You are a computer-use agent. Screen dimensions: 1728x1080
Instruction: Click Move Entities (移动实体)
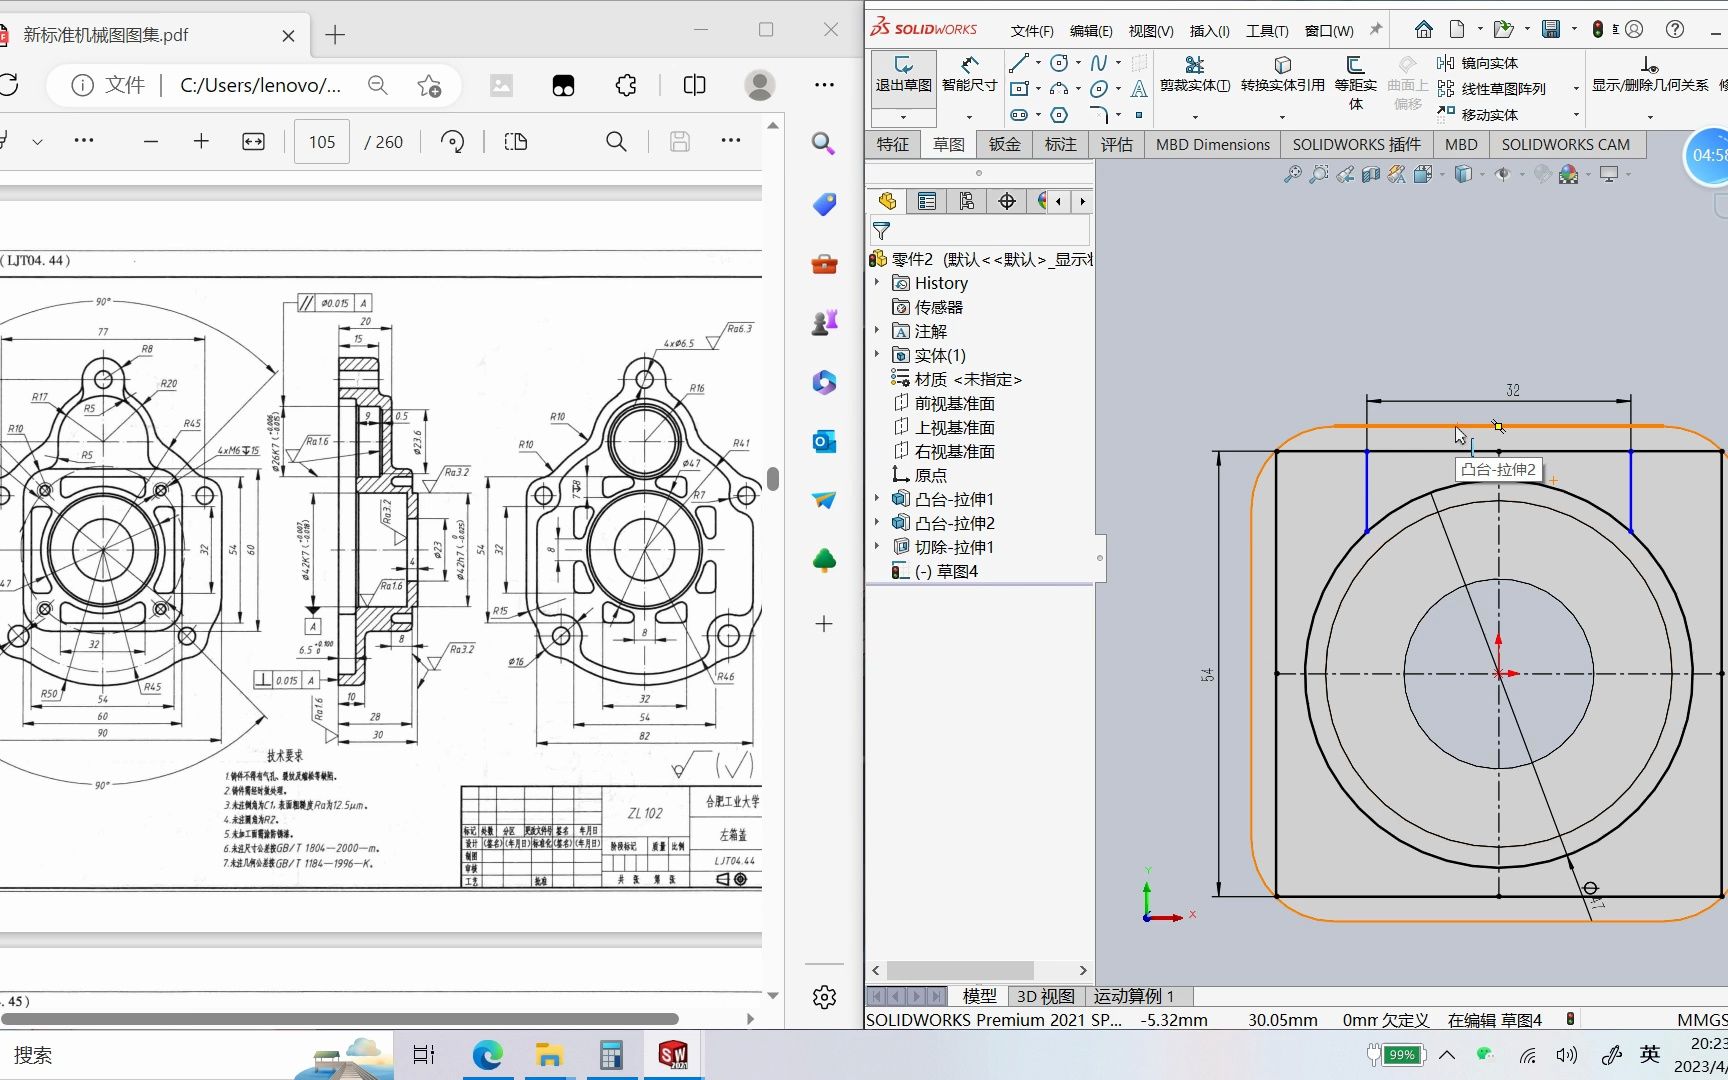[x=1478, y=115]
